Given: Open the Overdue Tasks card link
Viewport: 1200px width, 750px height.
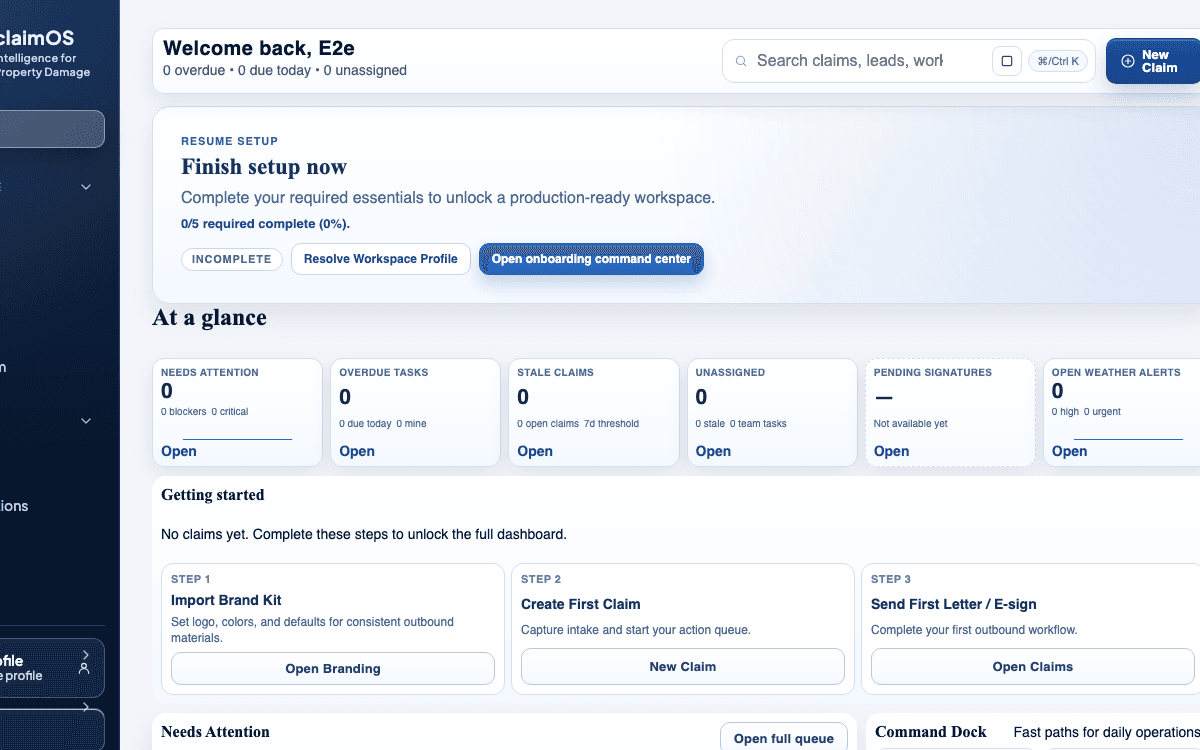Looking at the screenshot, I should point(357,451).
